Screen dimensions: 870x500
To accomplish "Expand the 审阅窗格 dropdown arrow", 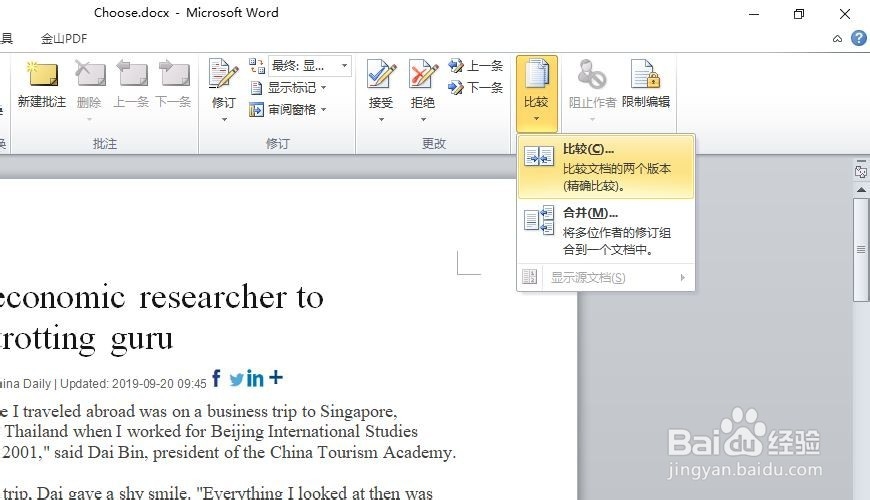I will pos(323,110).
